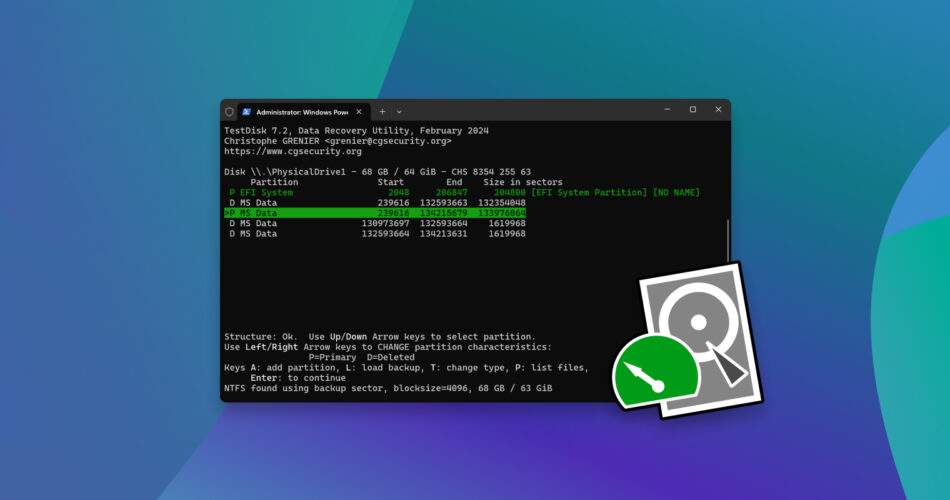Click the green gauge dial on the logo
Screen dimensions: 950x500
657,372
